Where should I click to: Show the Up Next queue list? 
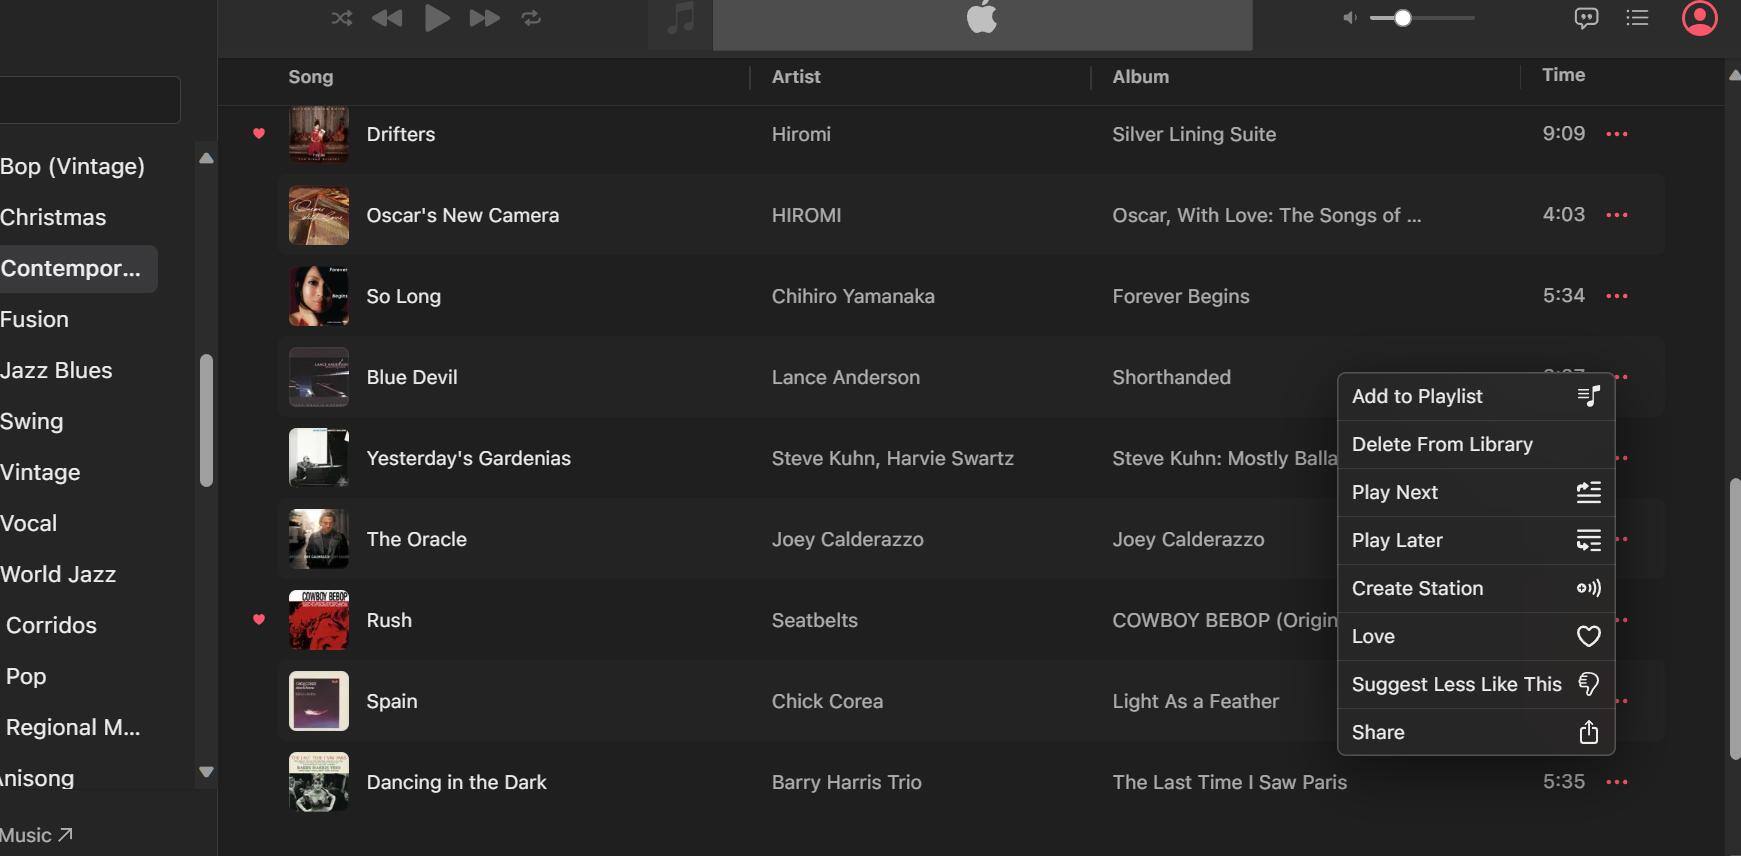pyautogui.click(x=1637, y=18)
